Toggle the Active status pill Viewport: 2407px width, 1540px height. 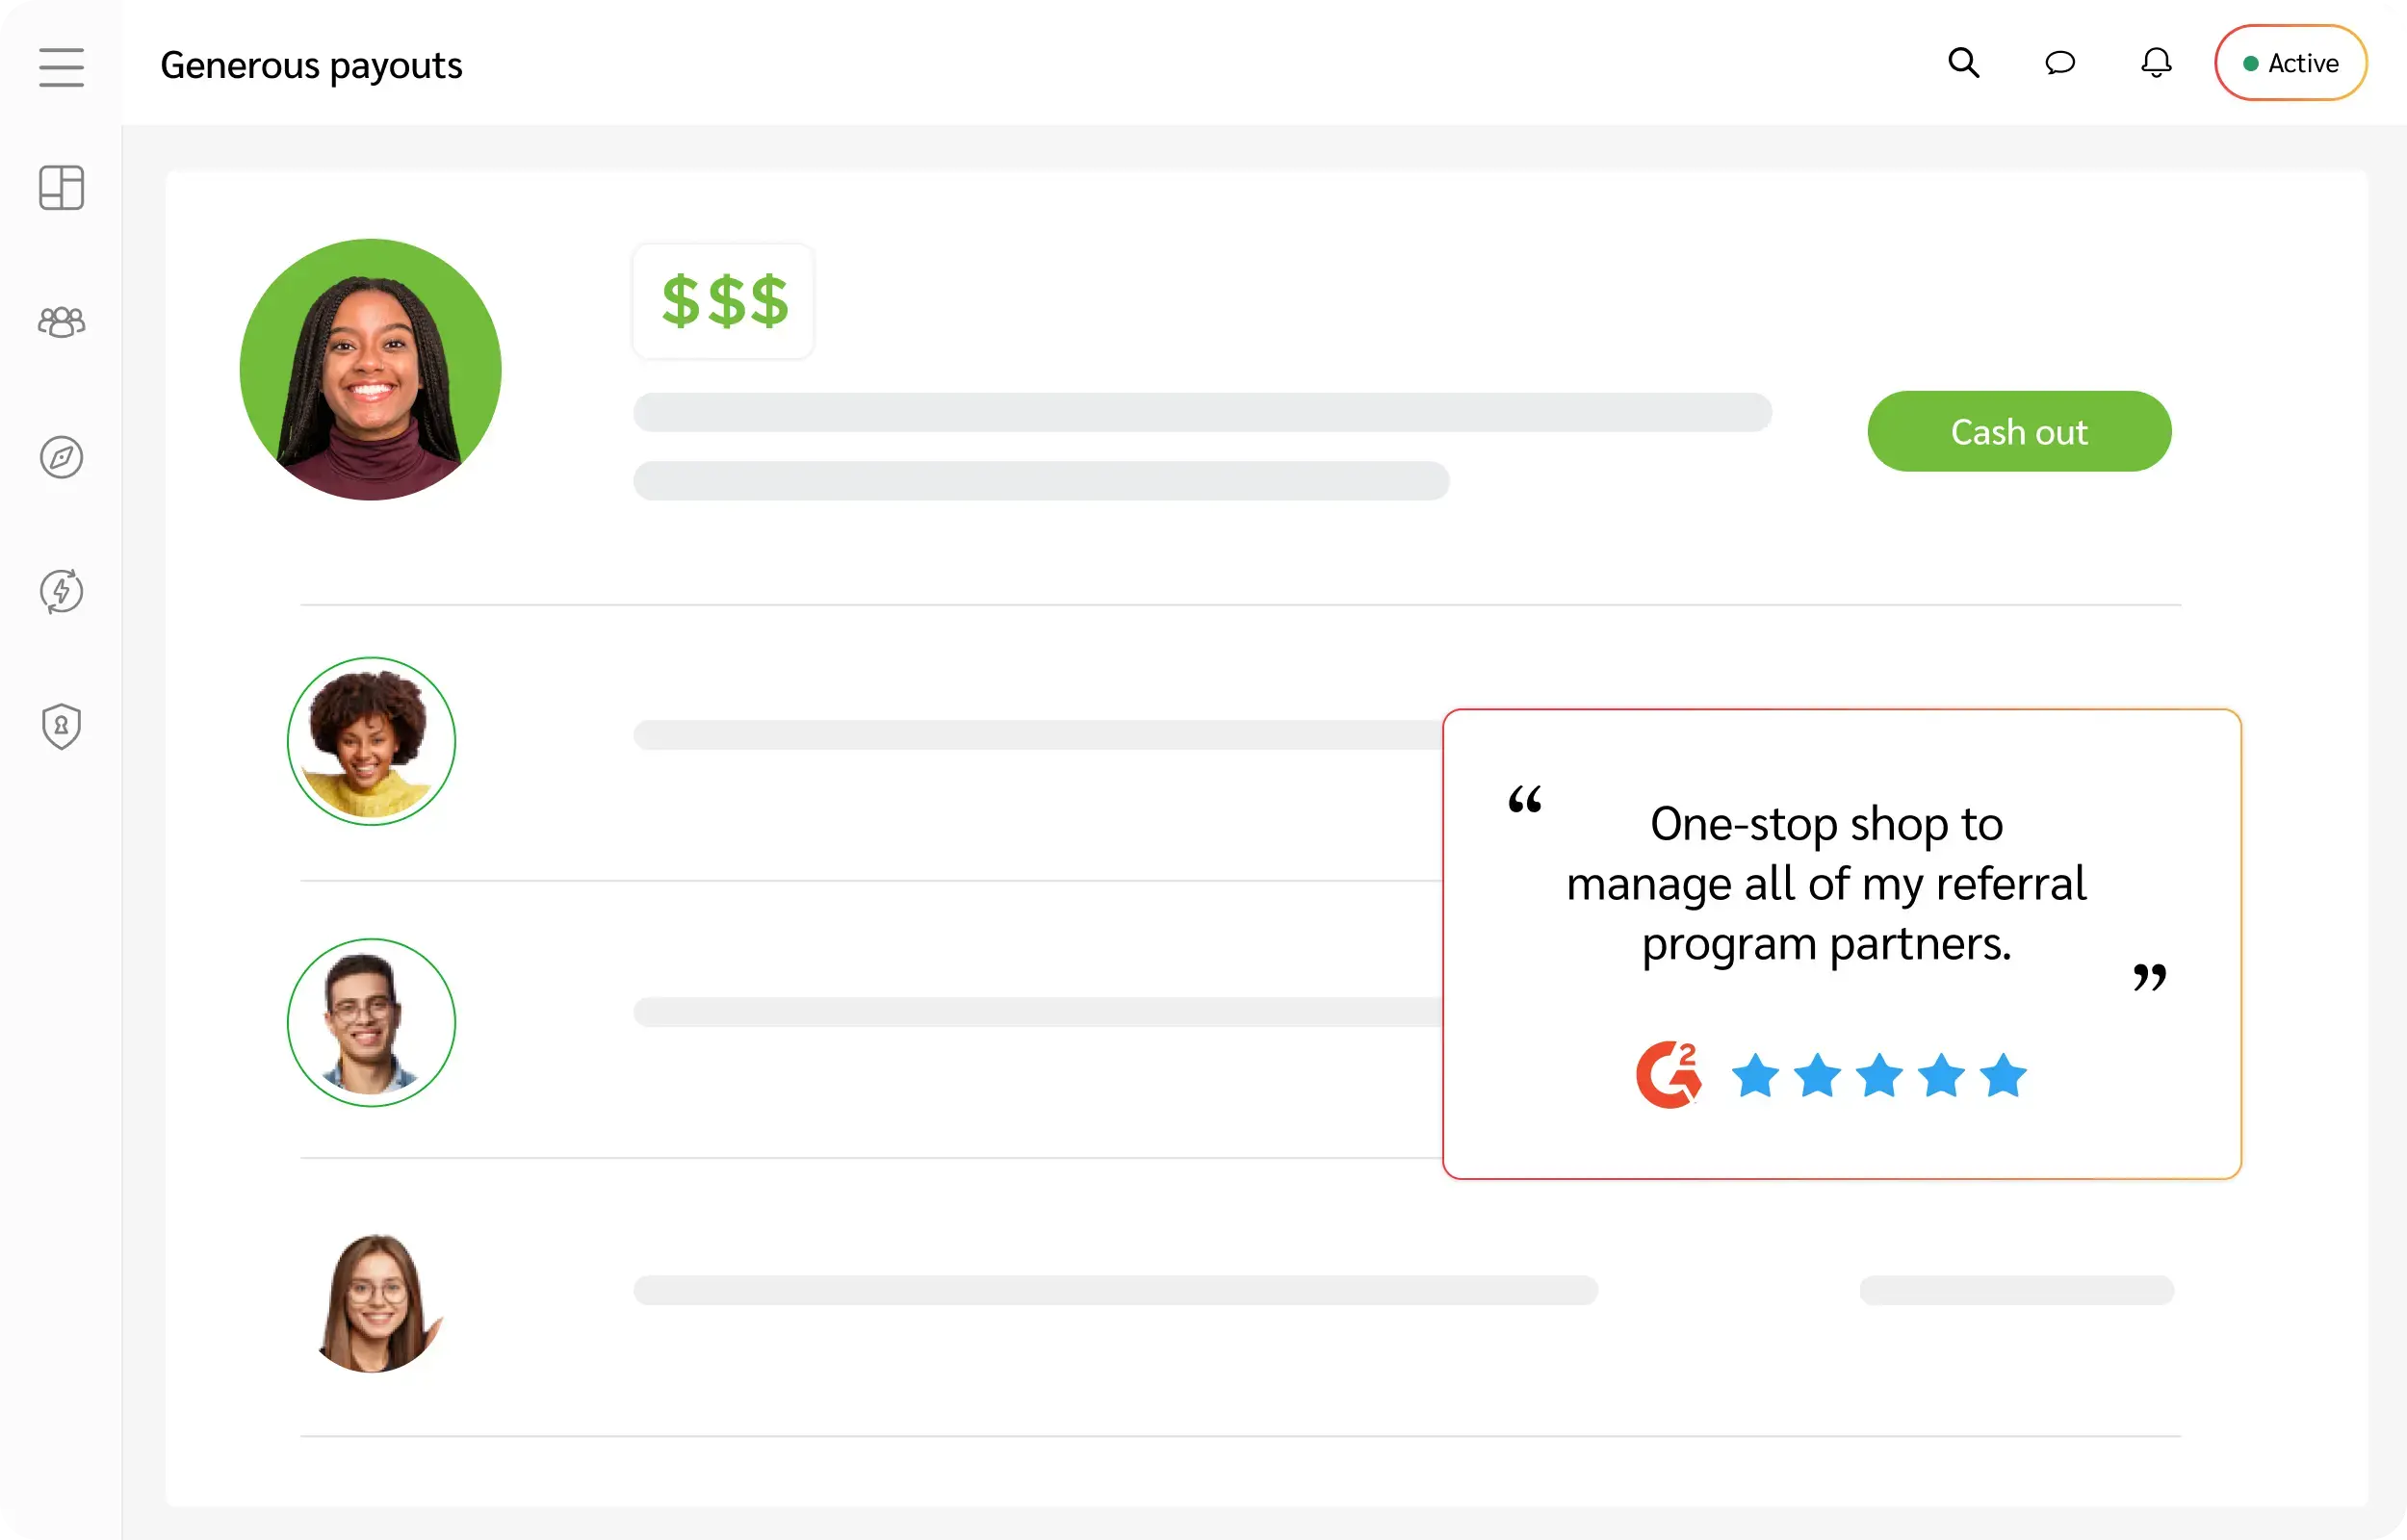(2290, 63)
